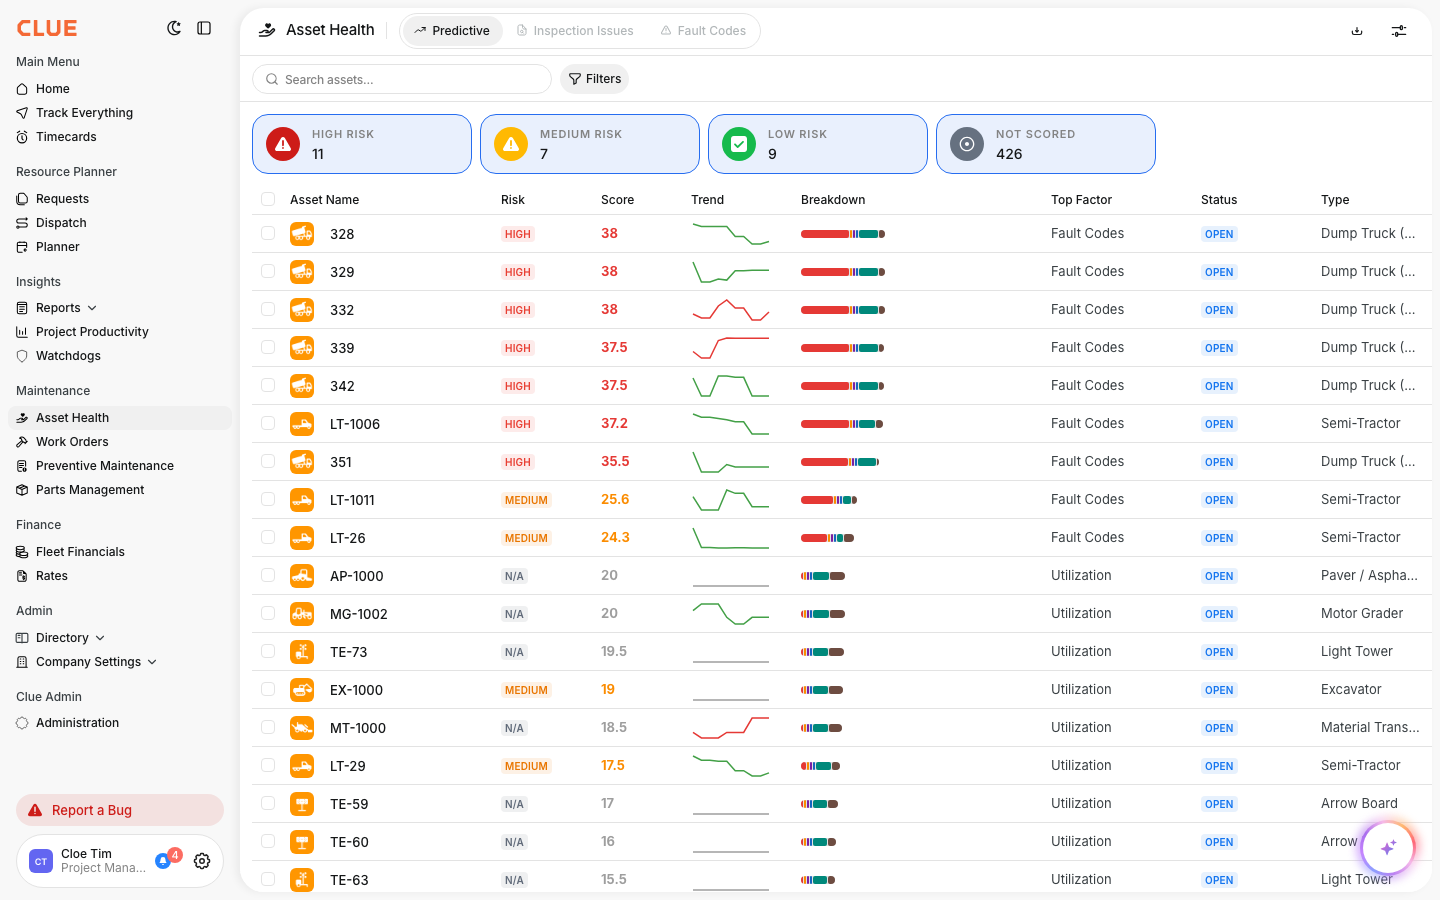Click the Medium Risk yellow warning icon
The width and height of the screenshot is (1440, 900).
(511, 144)
